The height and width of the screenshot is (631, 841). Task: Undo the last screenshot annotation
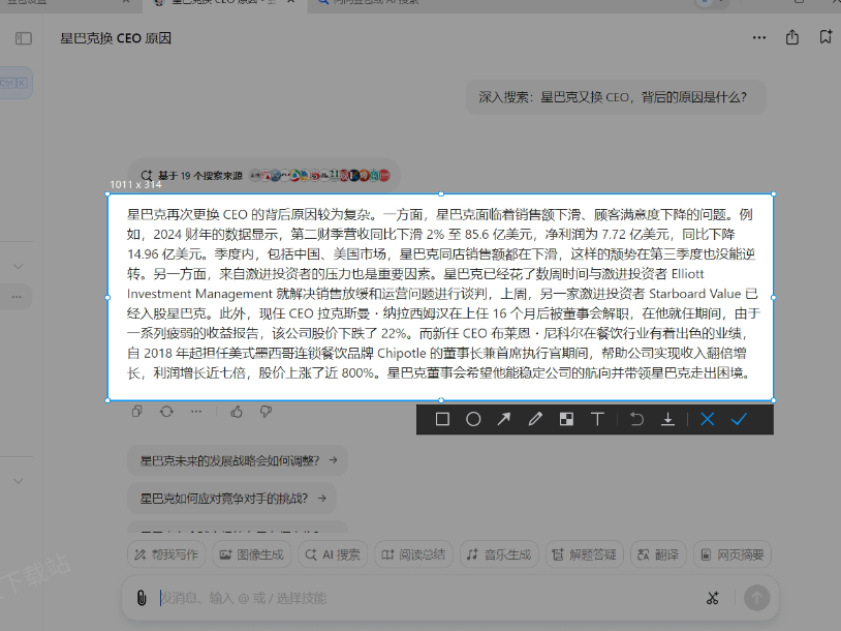click(x=637, y=419)
